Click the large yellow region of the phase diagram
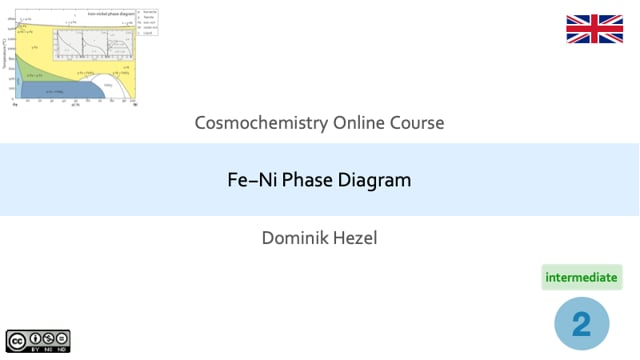 coord(37,47)
